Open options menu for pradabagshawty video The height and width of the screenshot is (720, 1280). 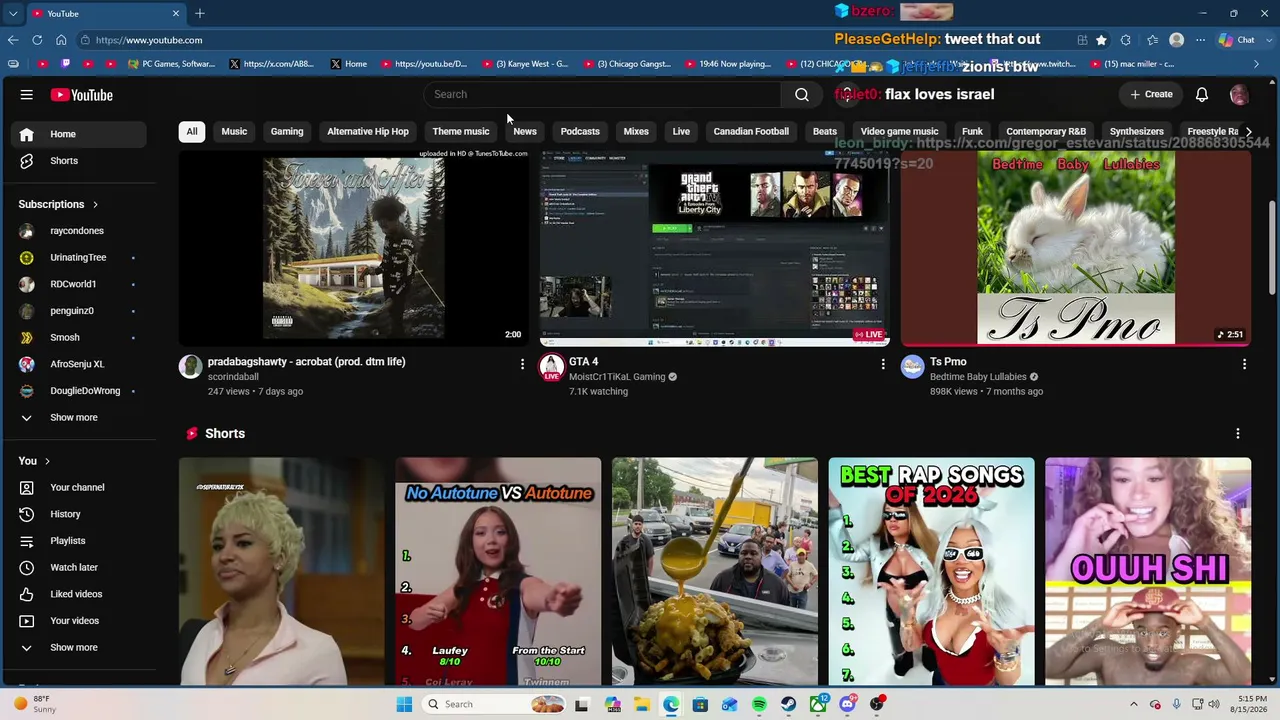[x=522, y=364]
